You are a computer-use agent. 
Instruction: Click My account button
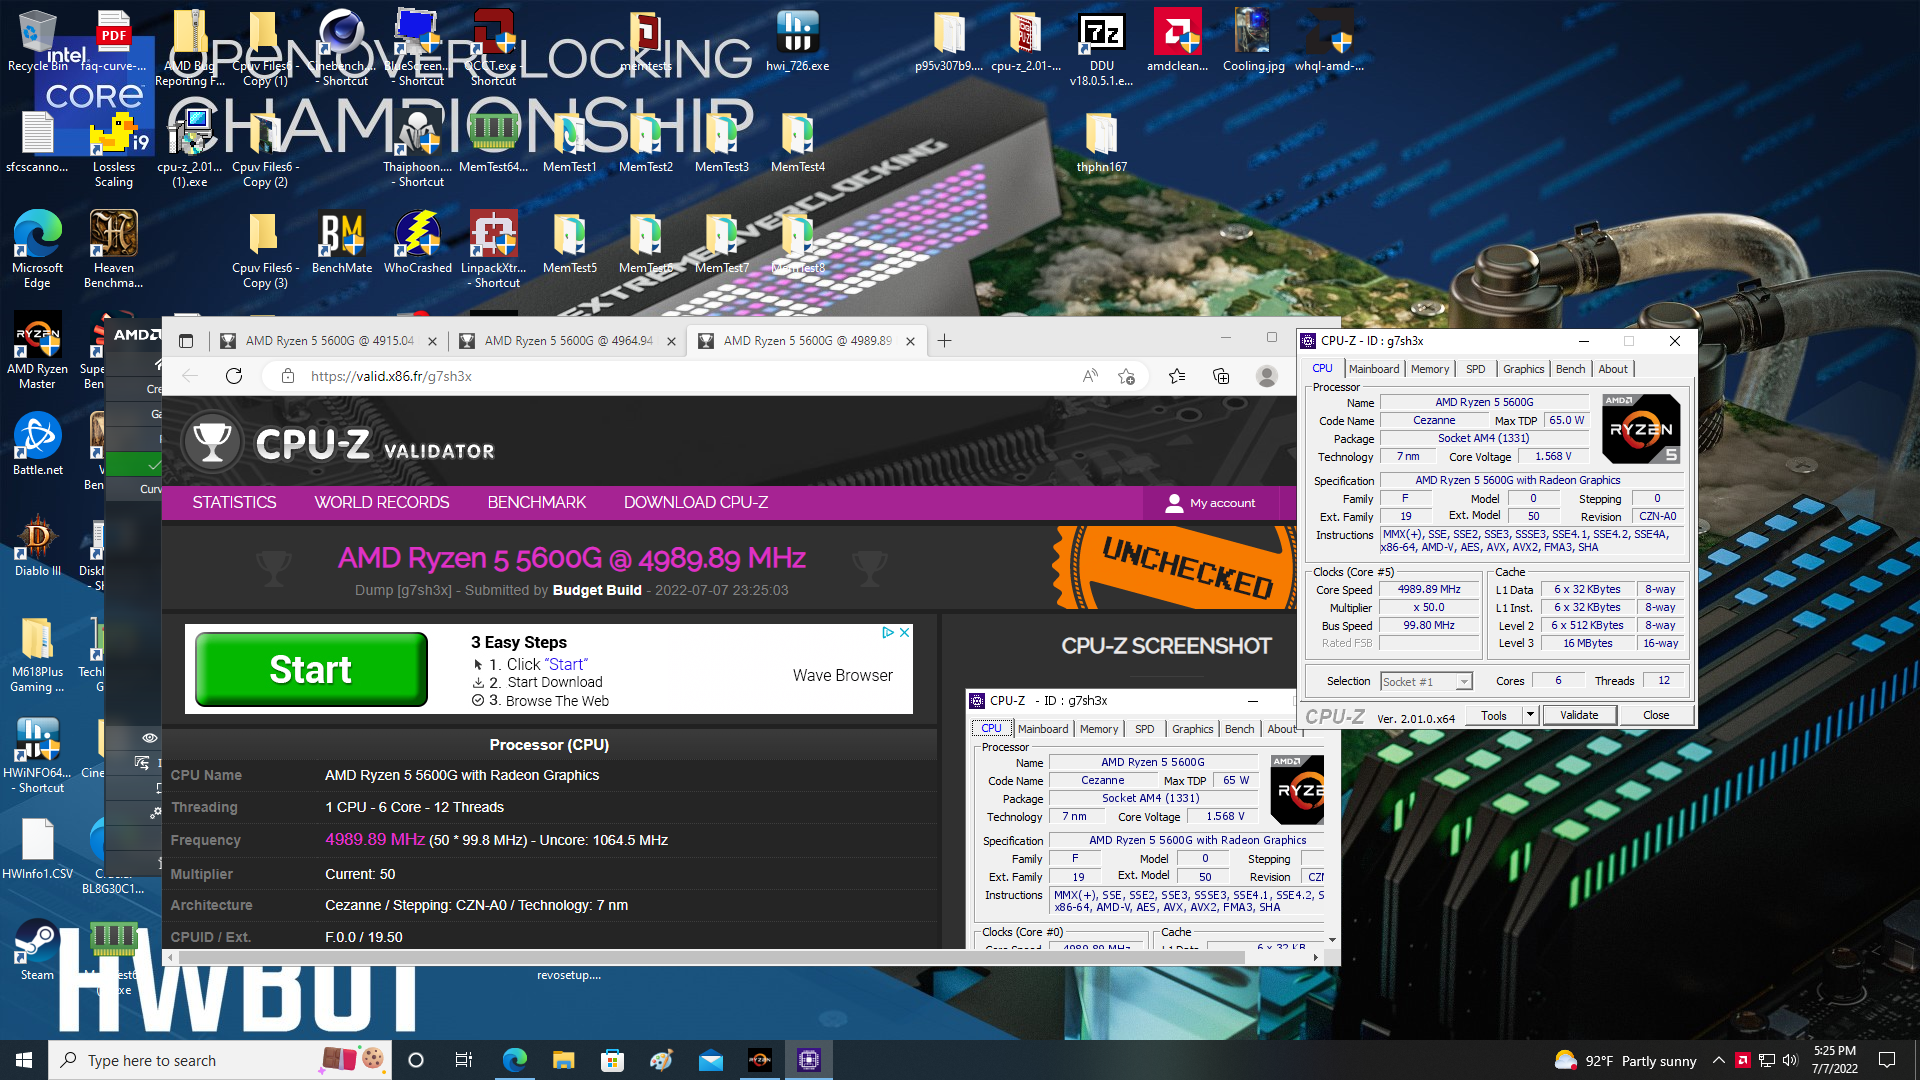pos(1211,503)
